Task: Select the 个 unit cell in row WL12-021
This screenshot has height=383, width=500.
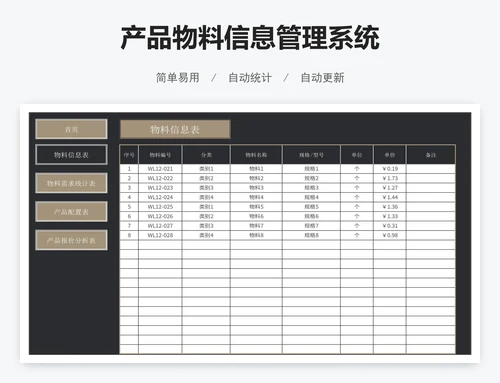Action: pos(357,169)
